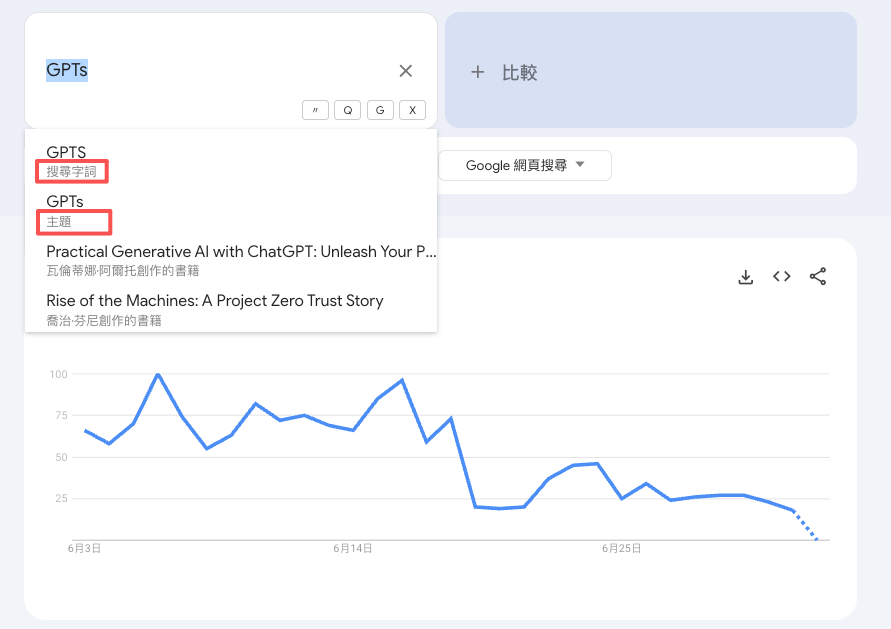Clear the GPTs search term with X
The width and height of the screenshot is (891, 629).
tap(405, 71)
